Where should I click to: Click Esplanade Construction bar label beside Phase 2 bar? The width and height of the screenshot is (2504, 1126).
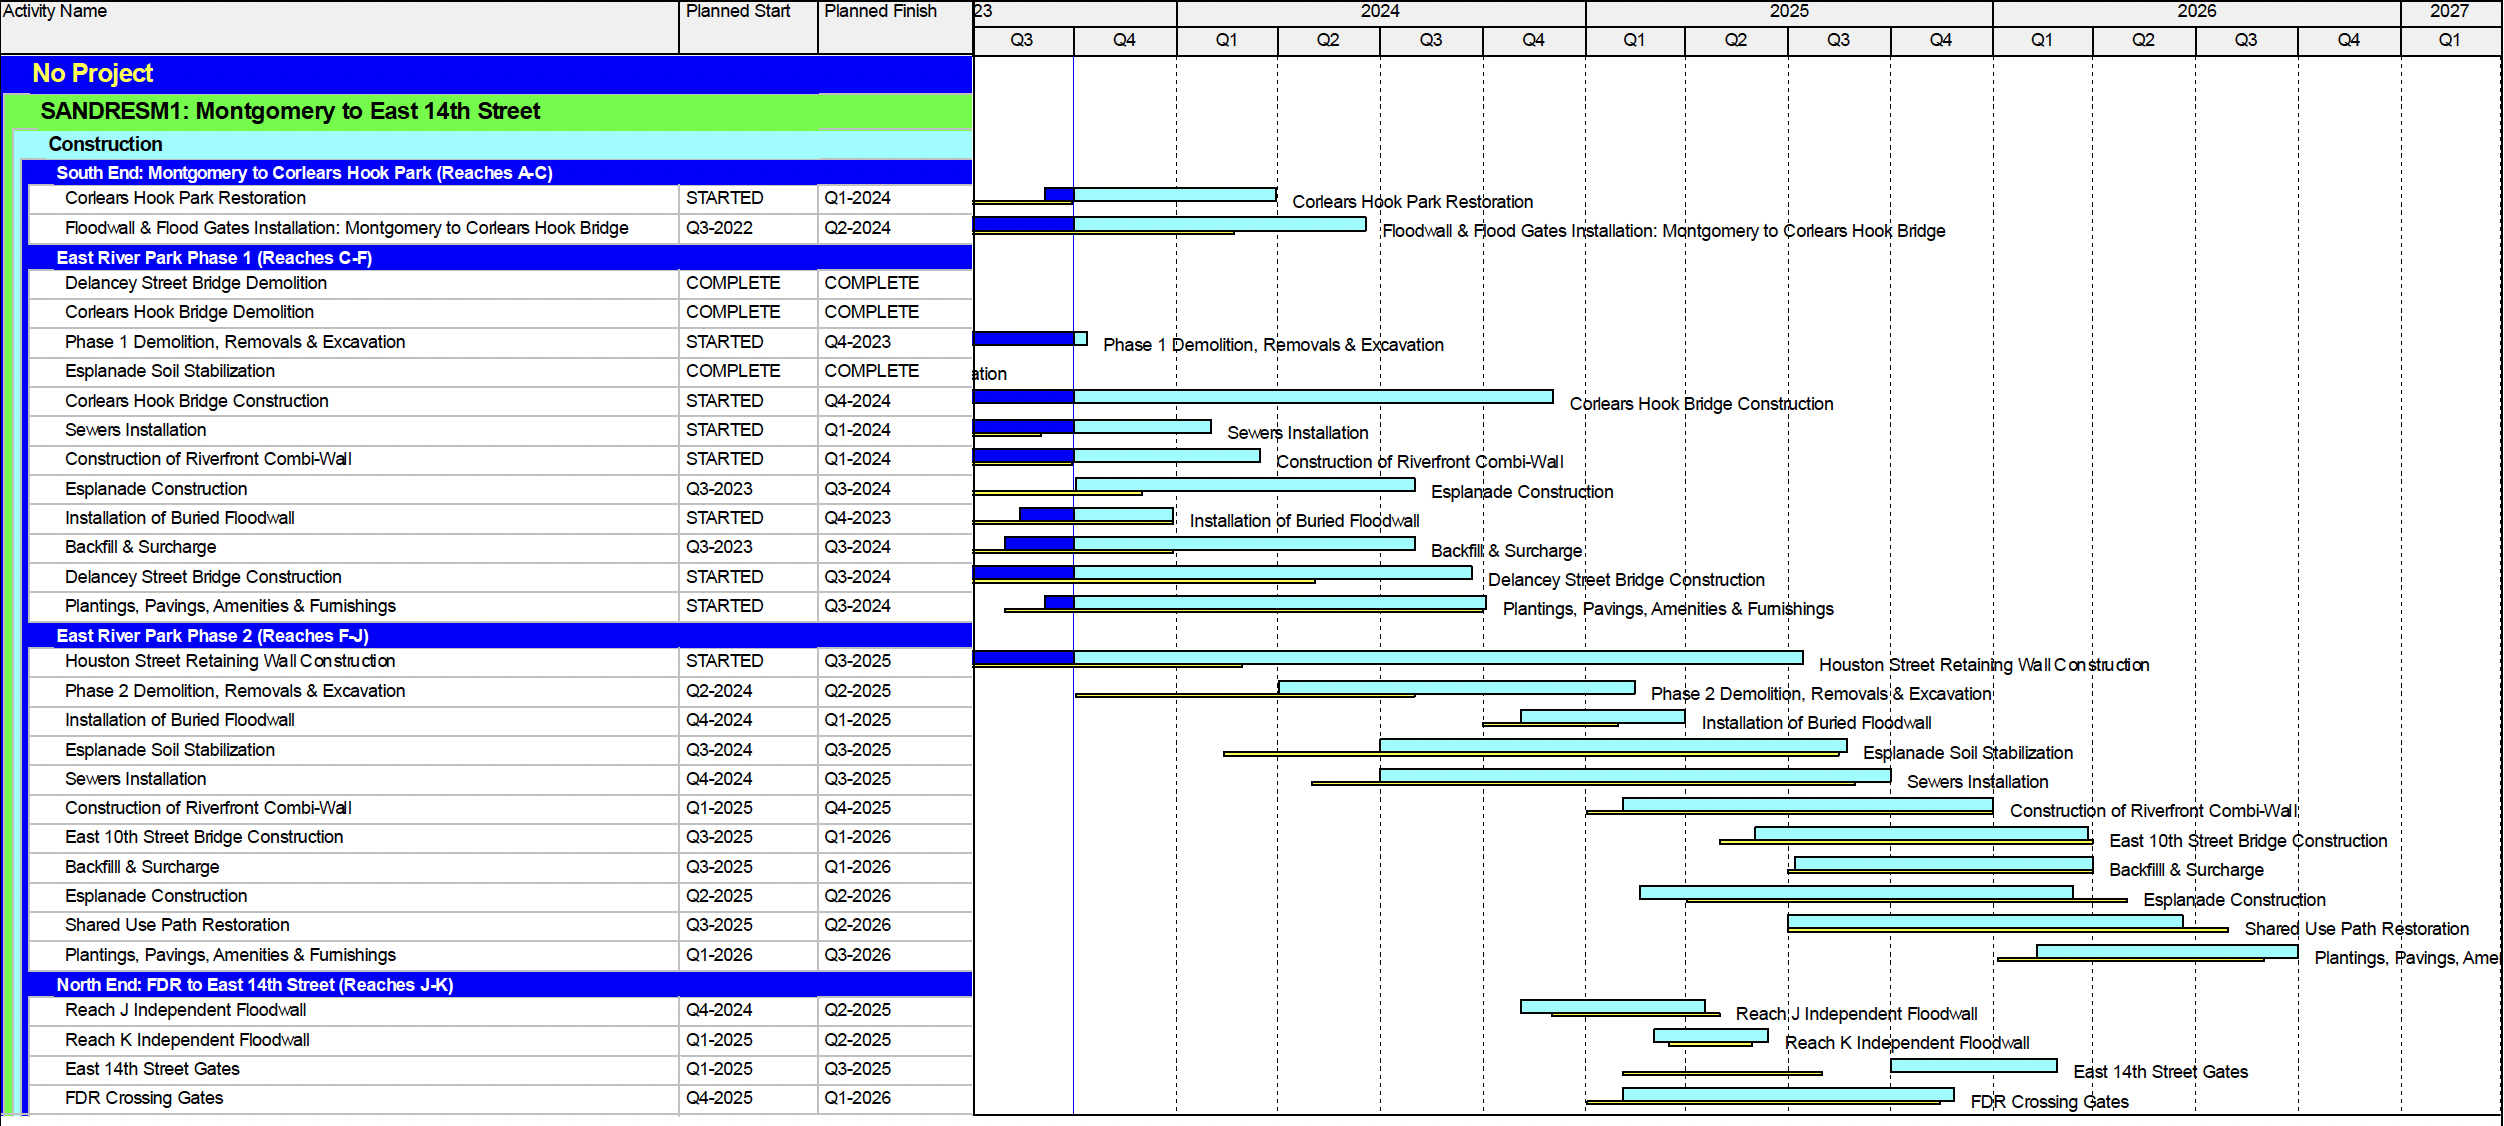coord(2234,900)
